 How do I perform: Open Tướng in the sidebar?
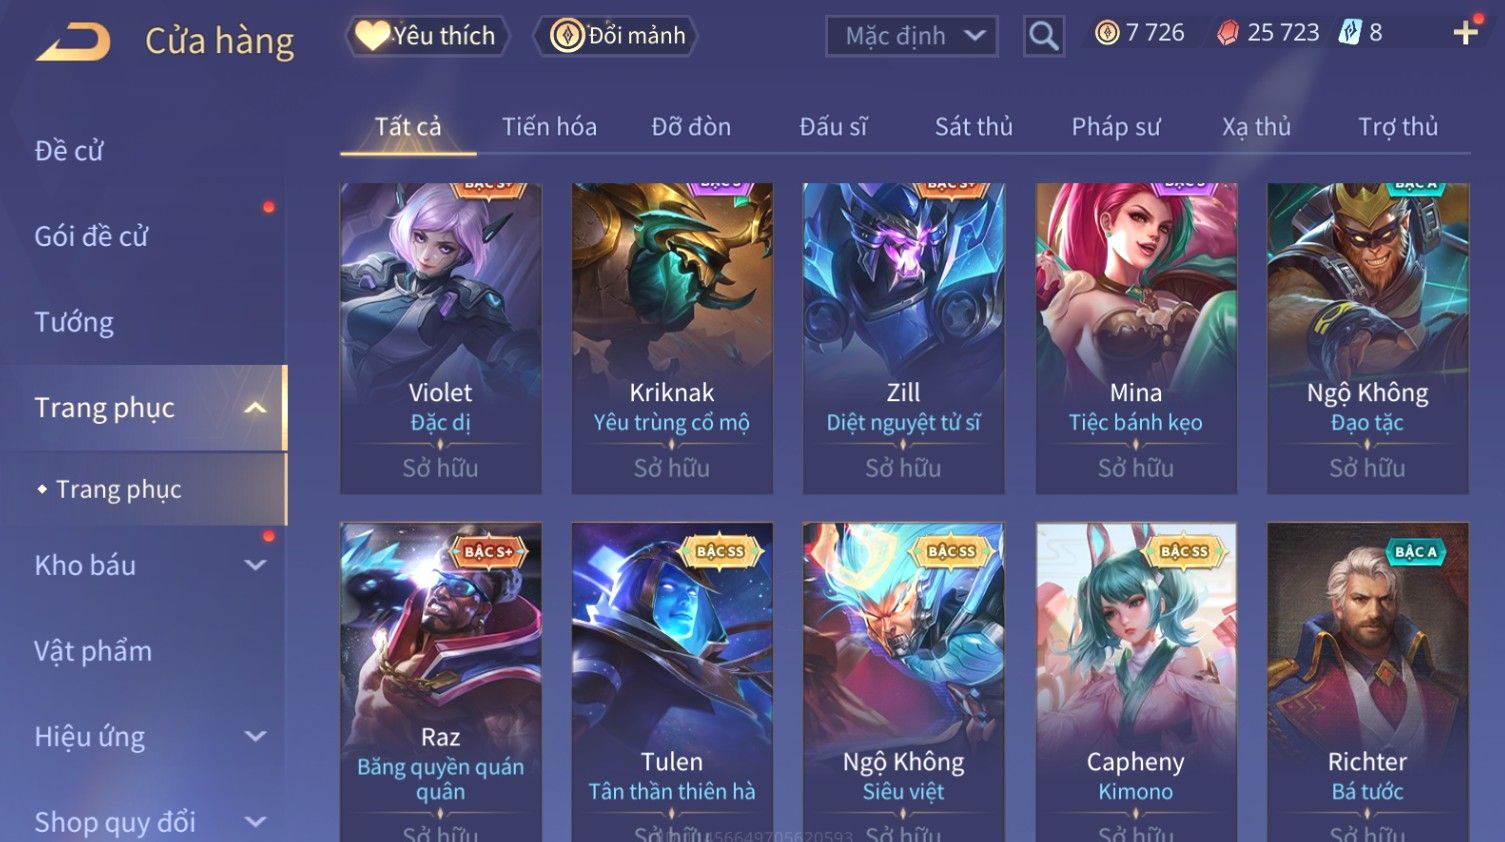tap(74, 322)
